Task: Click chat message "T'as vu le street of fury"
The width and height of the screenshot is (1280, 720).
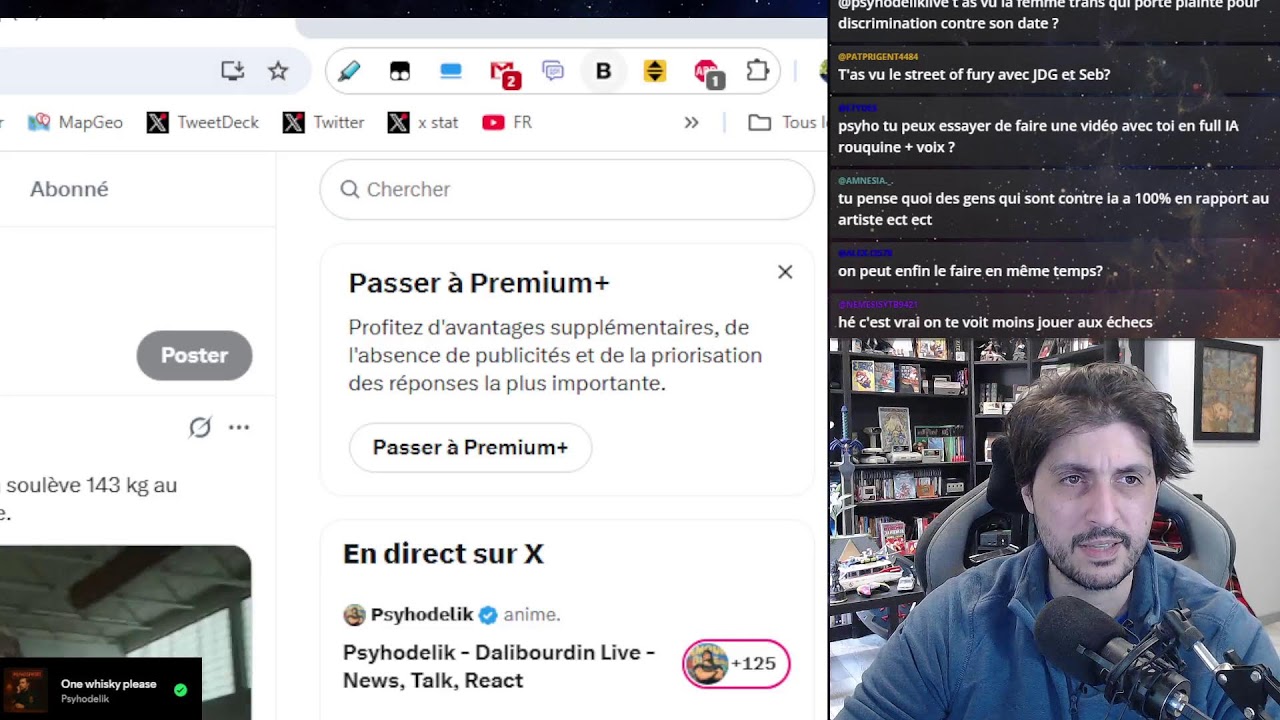Action: pyautogui.click(x=974, y=74)
